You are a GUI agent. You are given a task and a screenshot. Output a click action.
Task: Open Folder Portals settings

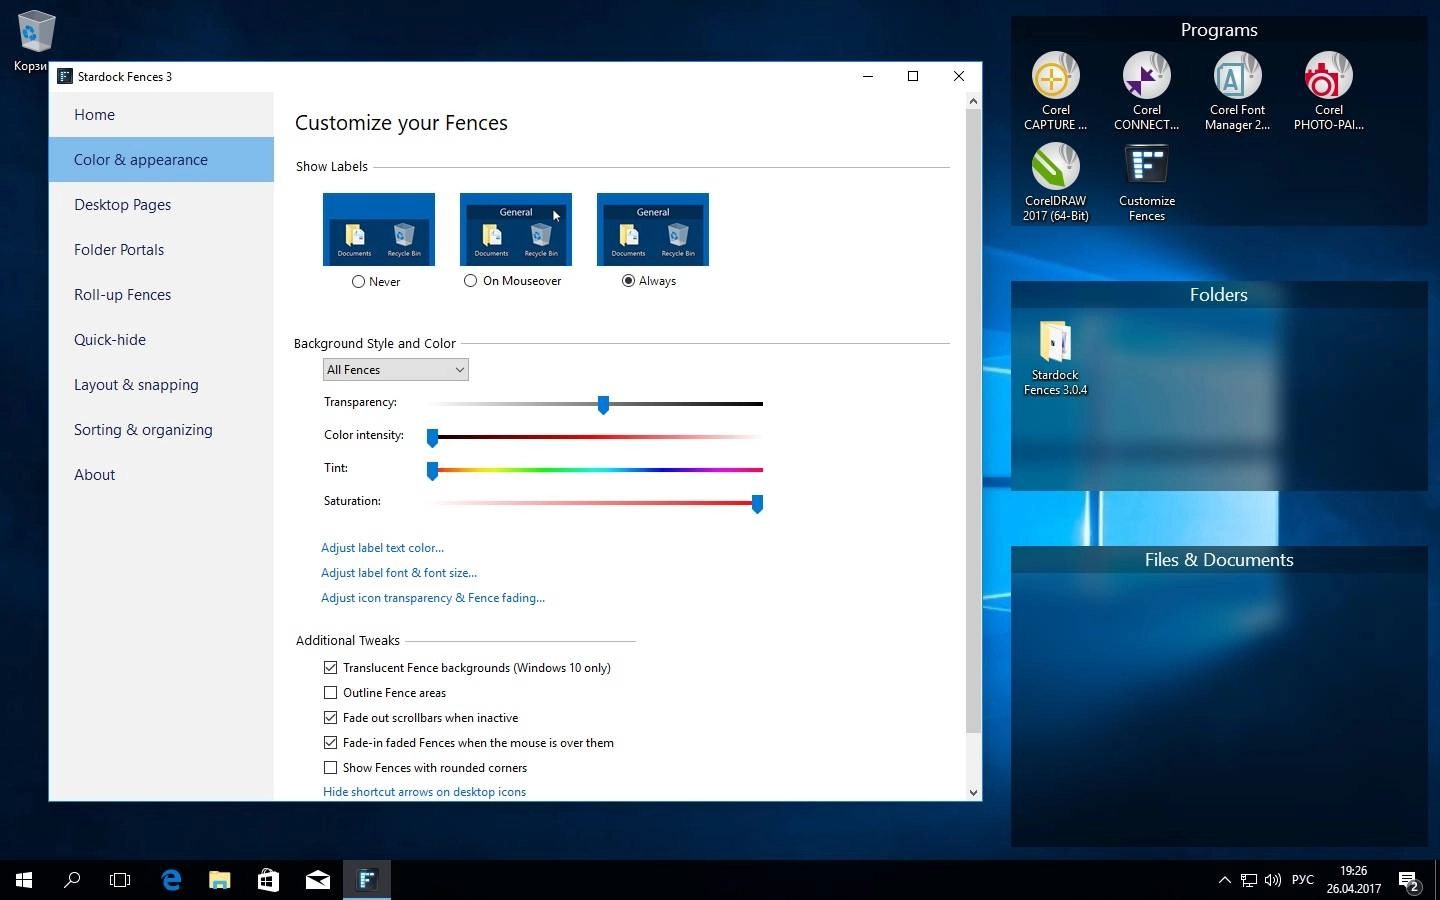[161, 250]
